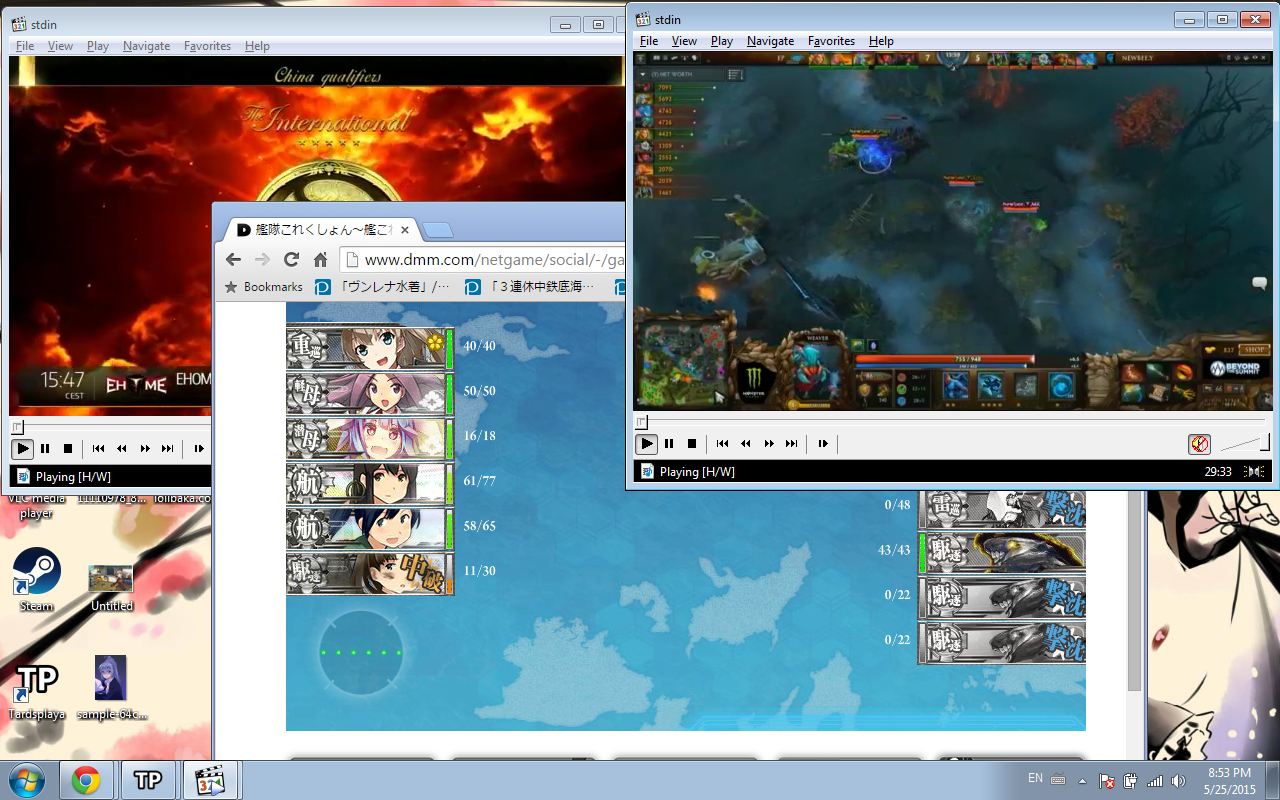Open the Bookmarks folder in bookmarks bar
The height and width of the screenshot is (800, 1280).
pyautogui.click(x=263, y=287)
